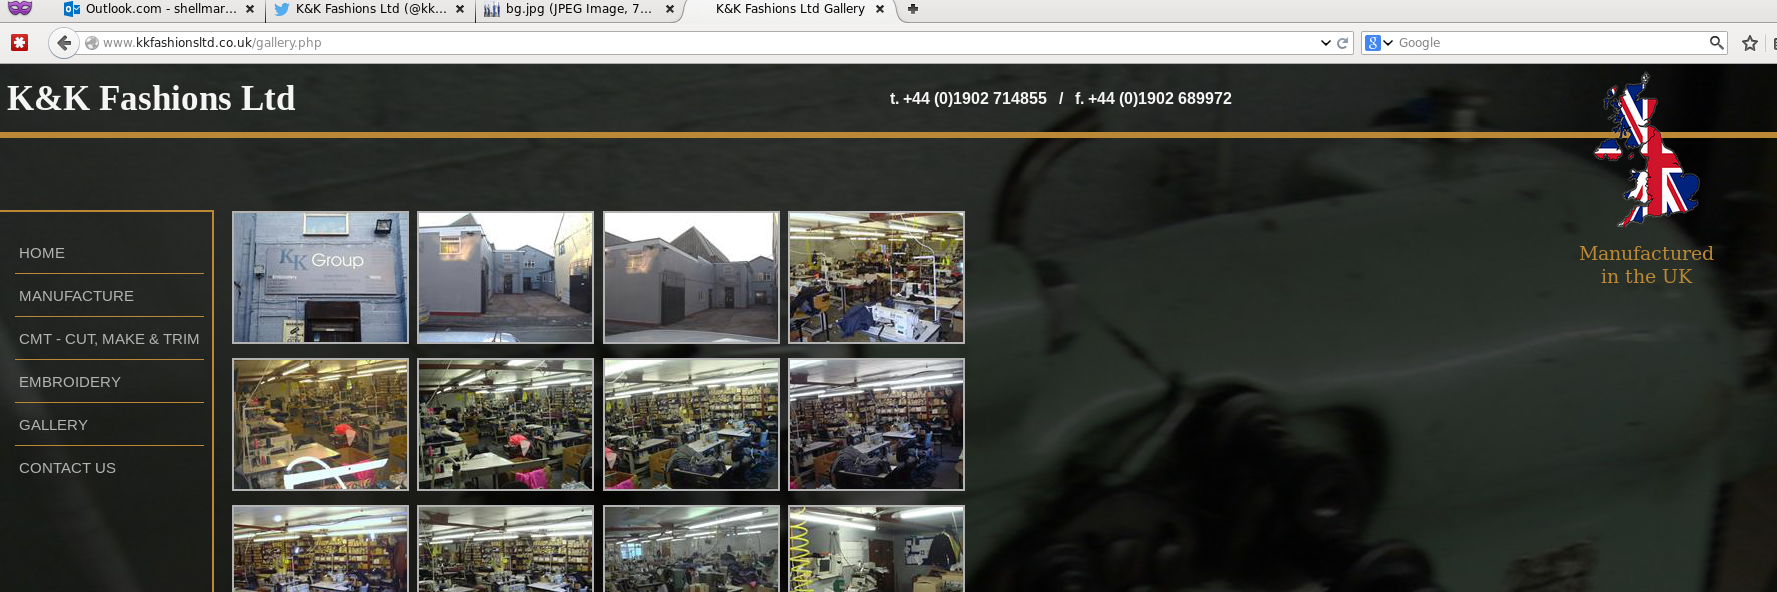Switch to the K&K Fashions Twitter tab

click(370, 9)
